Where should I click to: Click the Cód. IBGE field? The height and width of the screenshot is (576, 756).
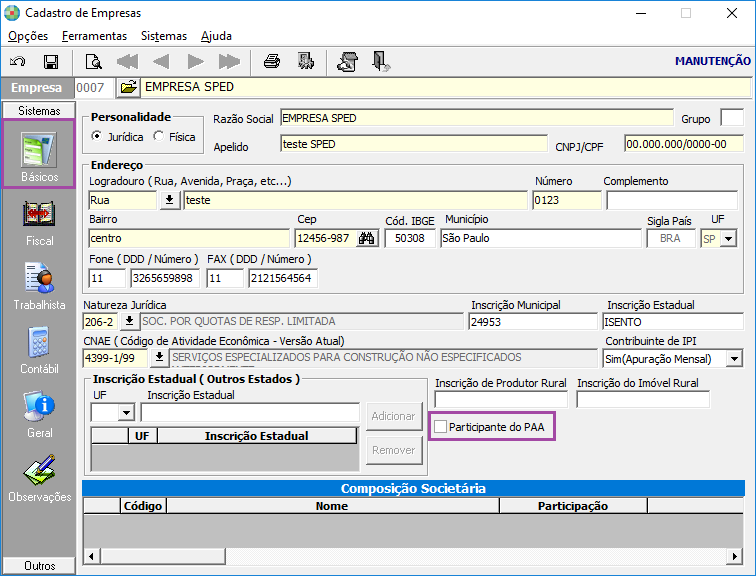[410, 238]
